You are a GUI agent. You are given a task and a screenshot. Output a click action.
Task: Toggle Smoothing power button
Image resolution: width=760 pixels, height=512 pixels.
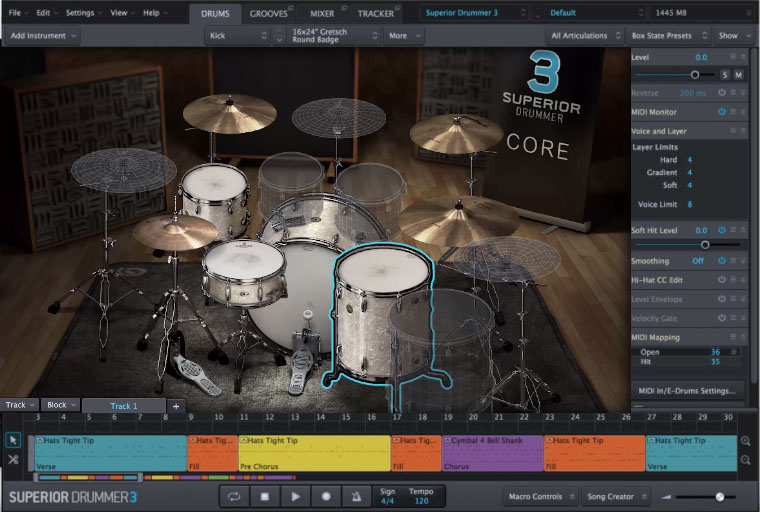click(722, 260)
